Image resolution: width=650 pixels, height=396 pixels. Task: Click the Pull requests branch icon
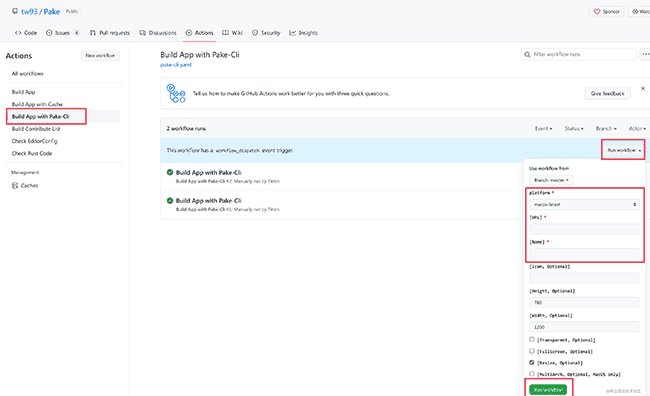93,33
